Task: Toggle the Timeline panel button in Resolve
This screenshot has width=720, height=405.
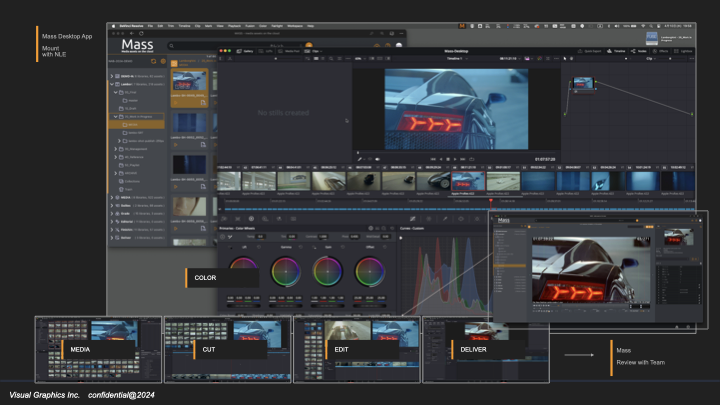Action: pos(616,51)
